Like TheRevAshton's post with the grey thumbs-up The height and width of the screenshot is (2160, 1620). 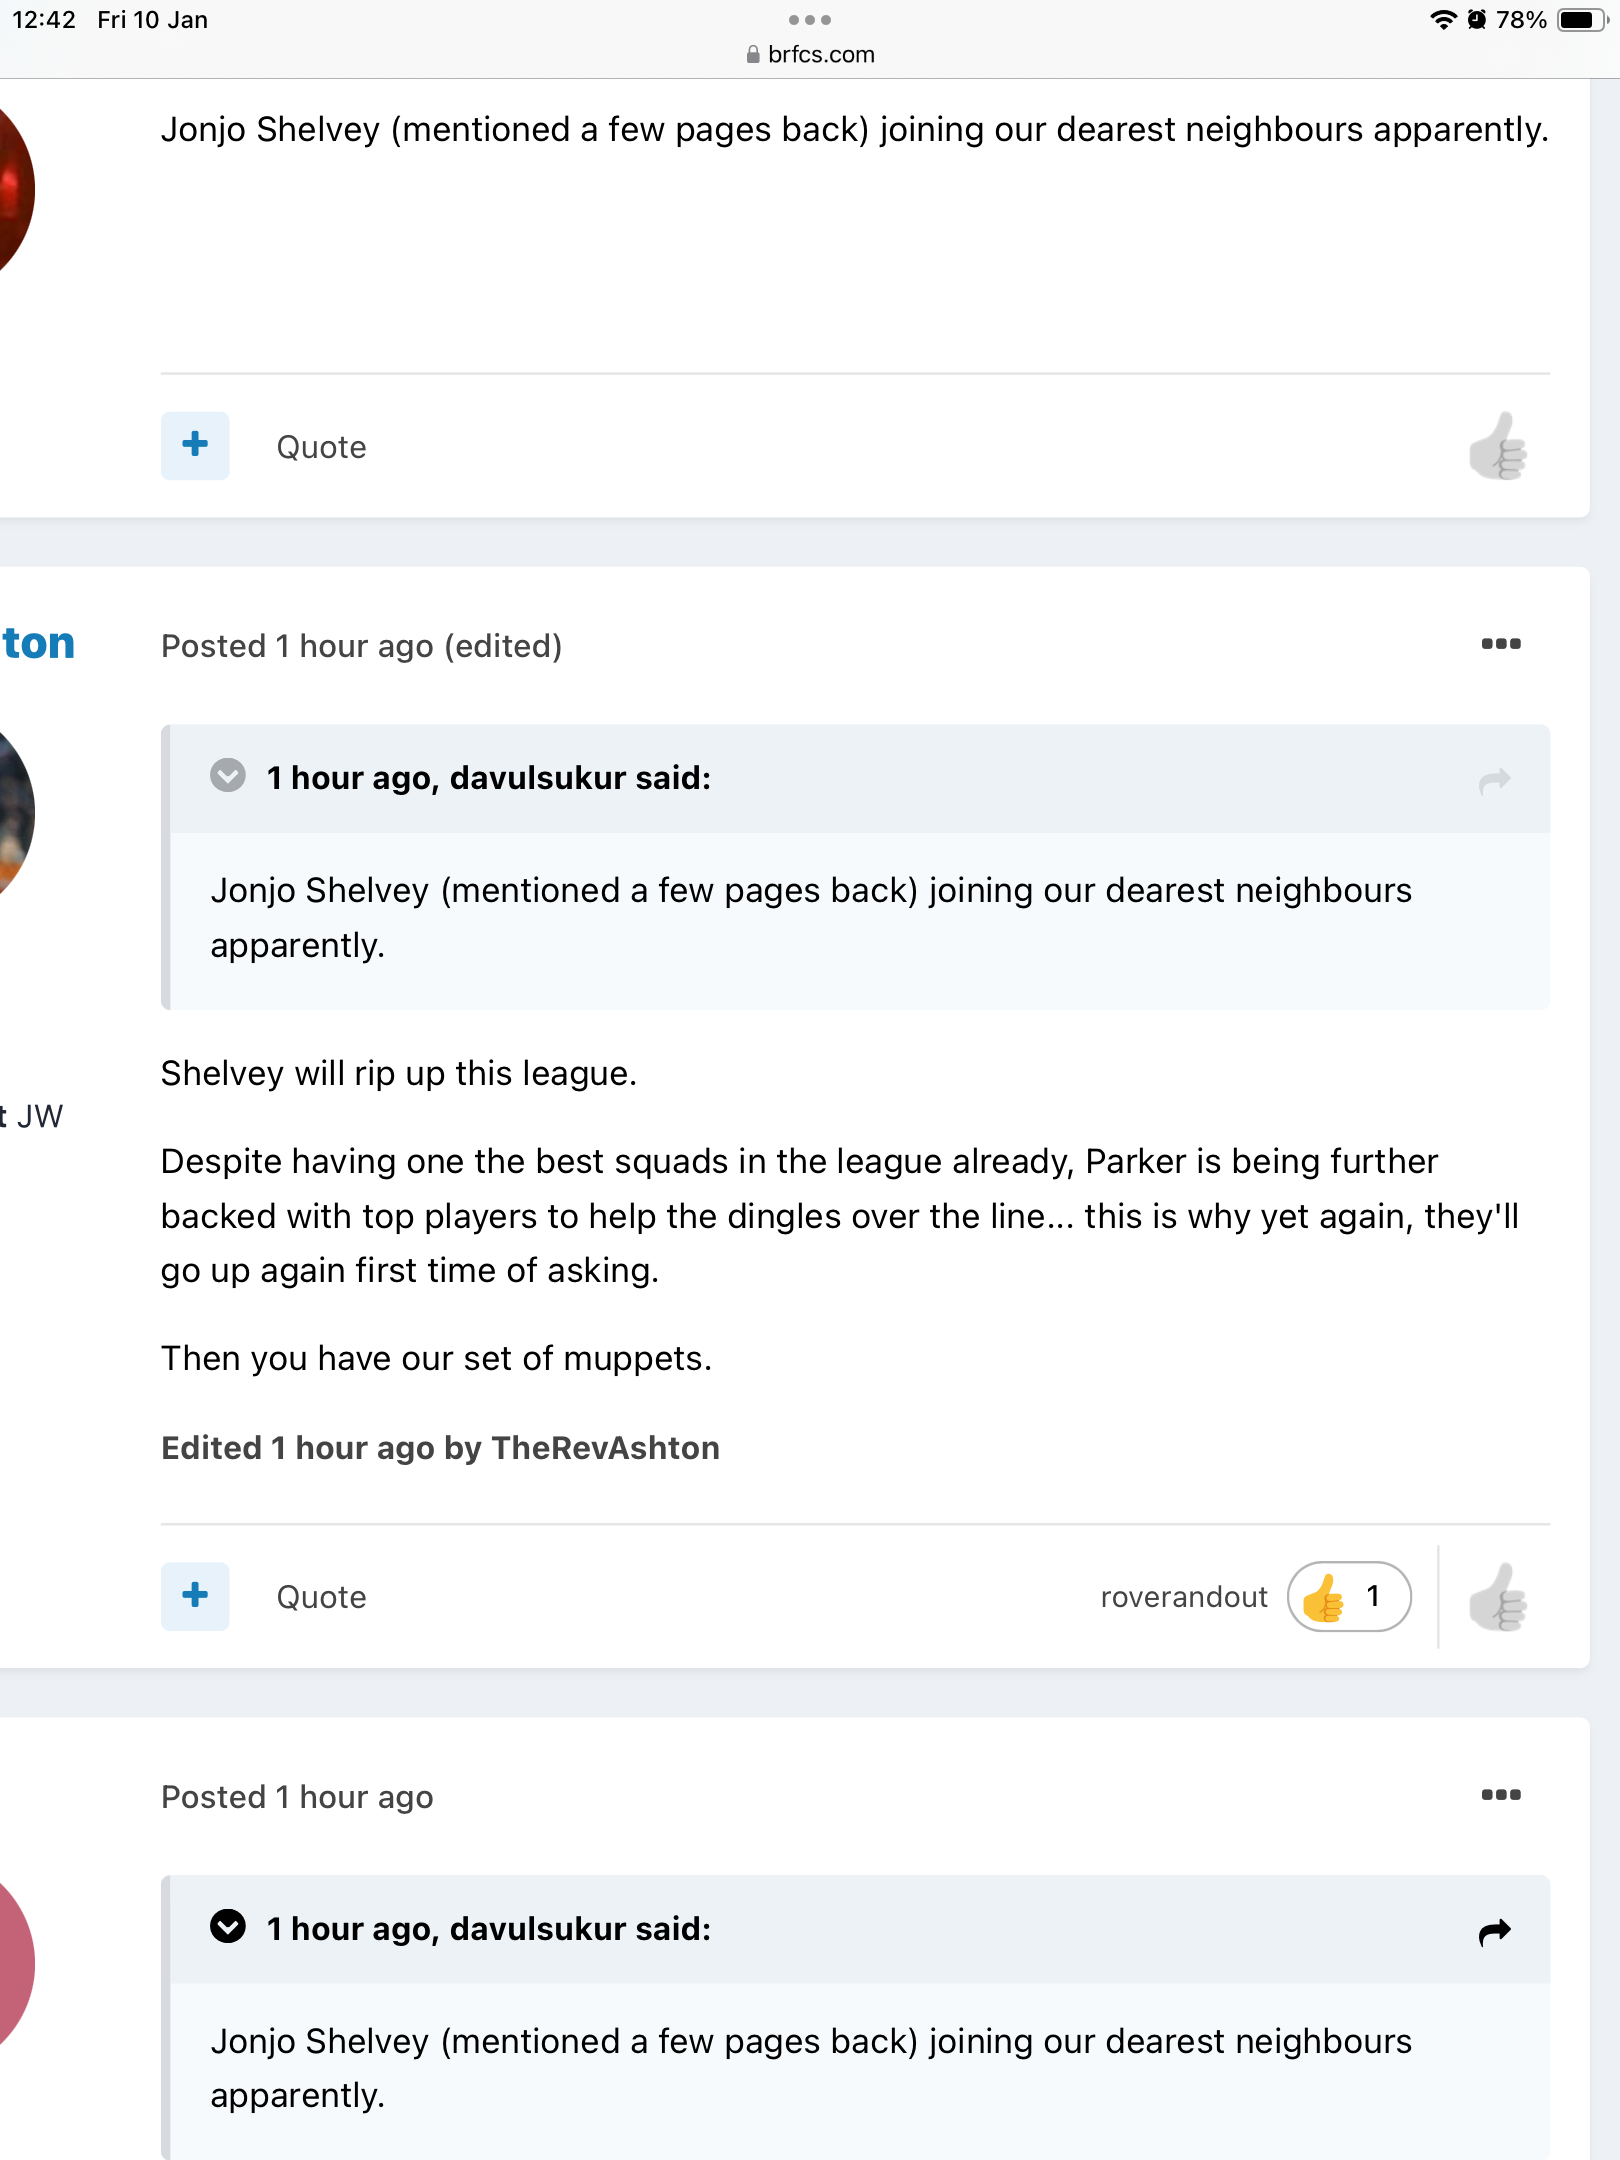pyautogui.click(x=1497, y=1597)
